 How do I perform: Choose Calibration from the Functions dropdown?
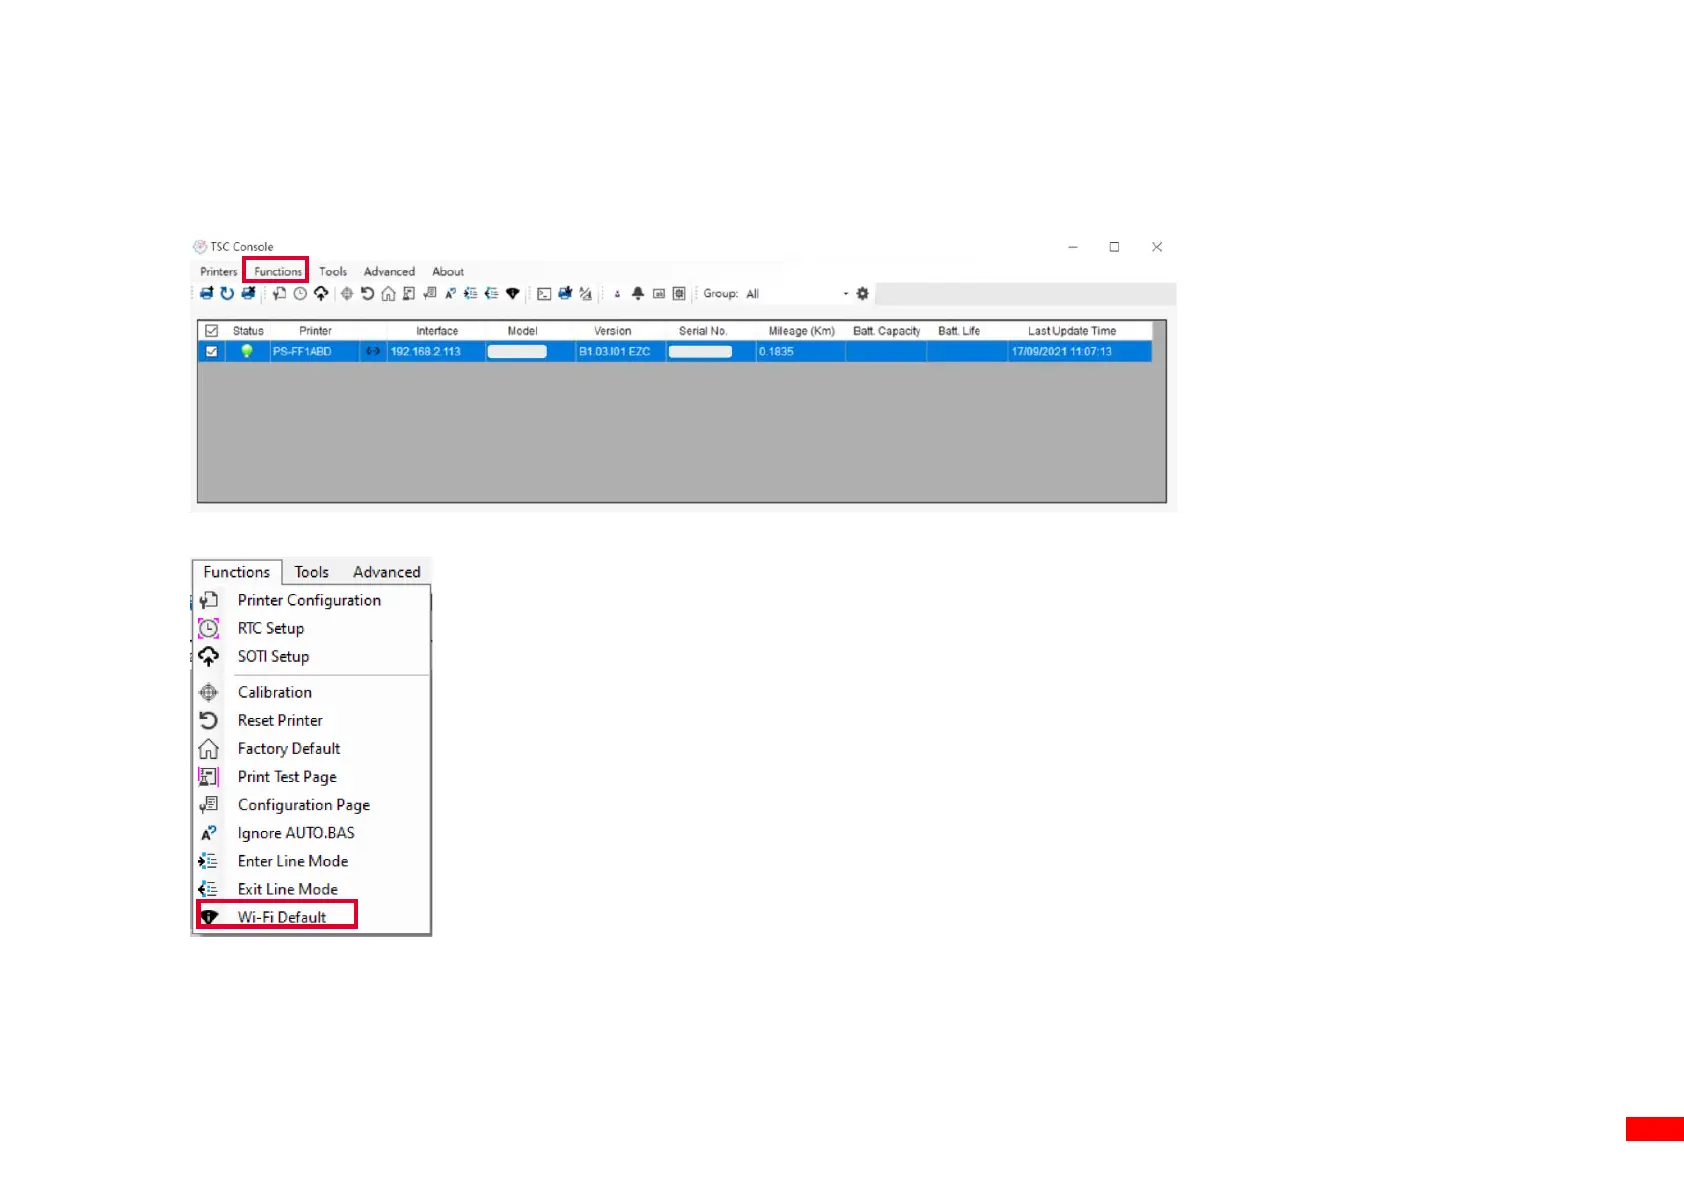point(312,692)
